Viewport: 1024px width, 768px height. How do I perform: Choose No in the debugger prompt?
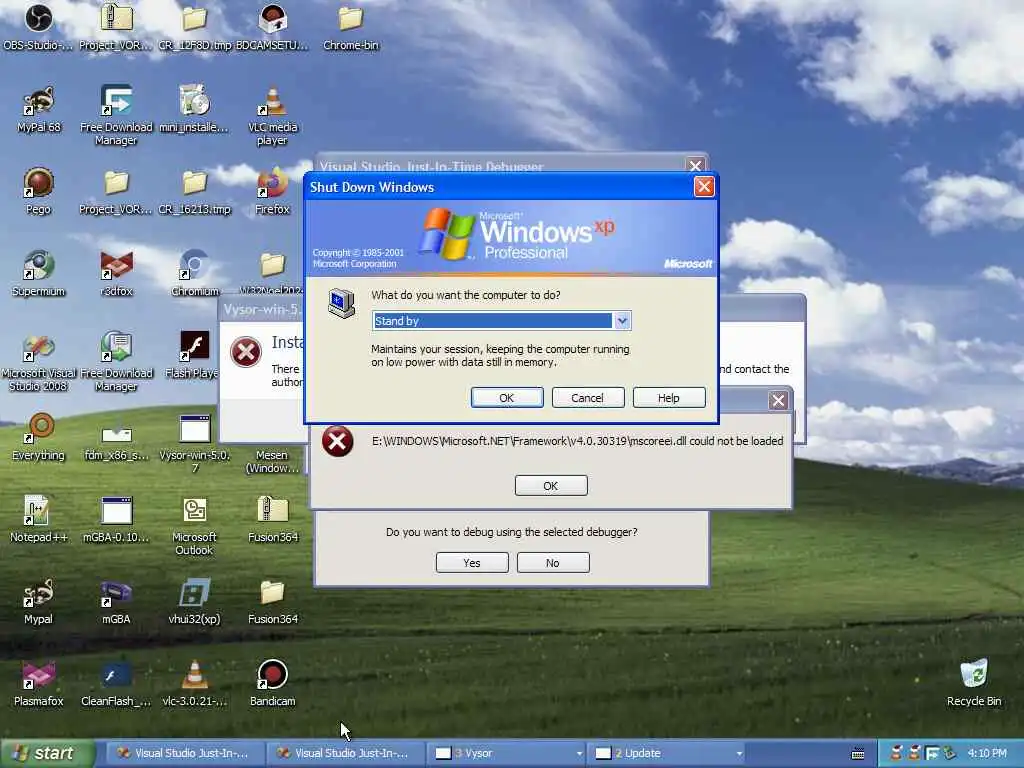[552, 563]
